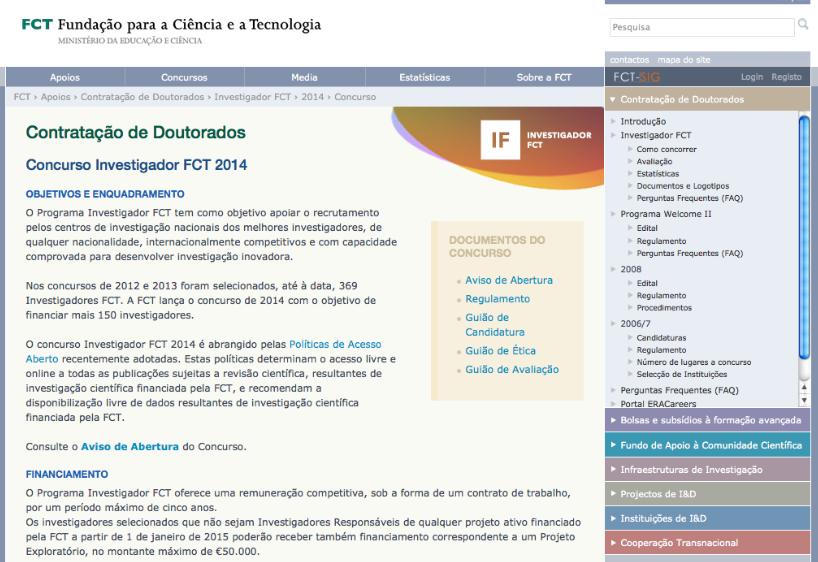The width and height of the screenshot is (818, 562).
Task: Click Políticas de Acesso Aberto link
Action: click(x=335, y=344)
